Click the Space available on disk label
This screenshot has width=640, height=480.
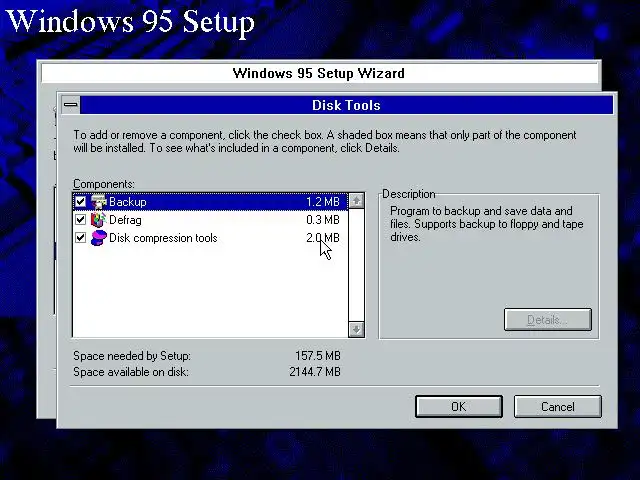click(x=131, y=372)
